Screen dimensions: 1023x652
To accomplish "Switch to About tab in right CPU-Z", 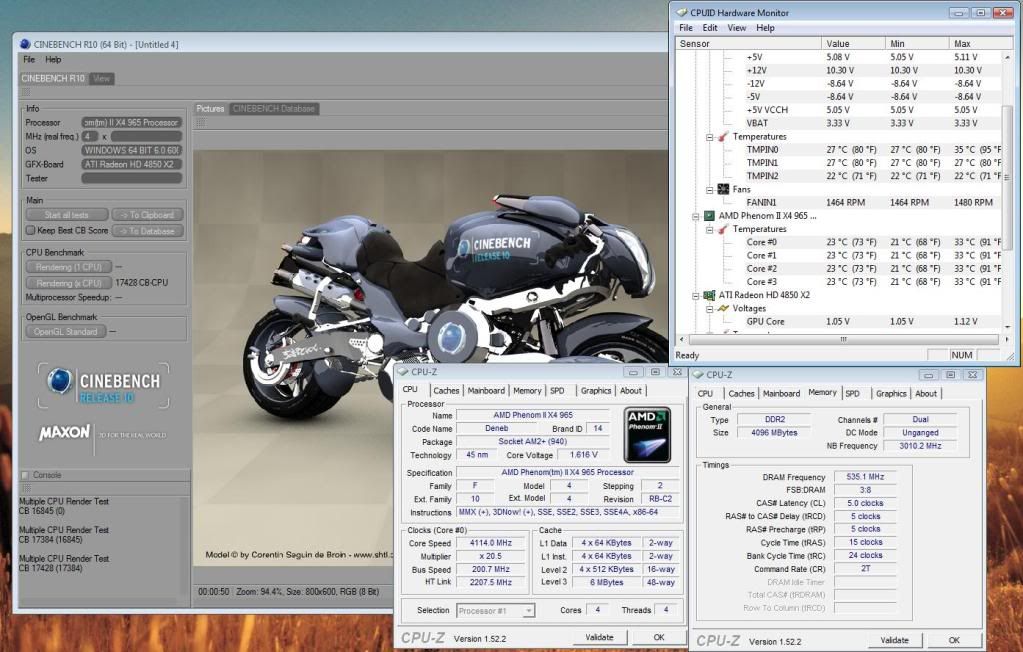I will tap(926, 394).
